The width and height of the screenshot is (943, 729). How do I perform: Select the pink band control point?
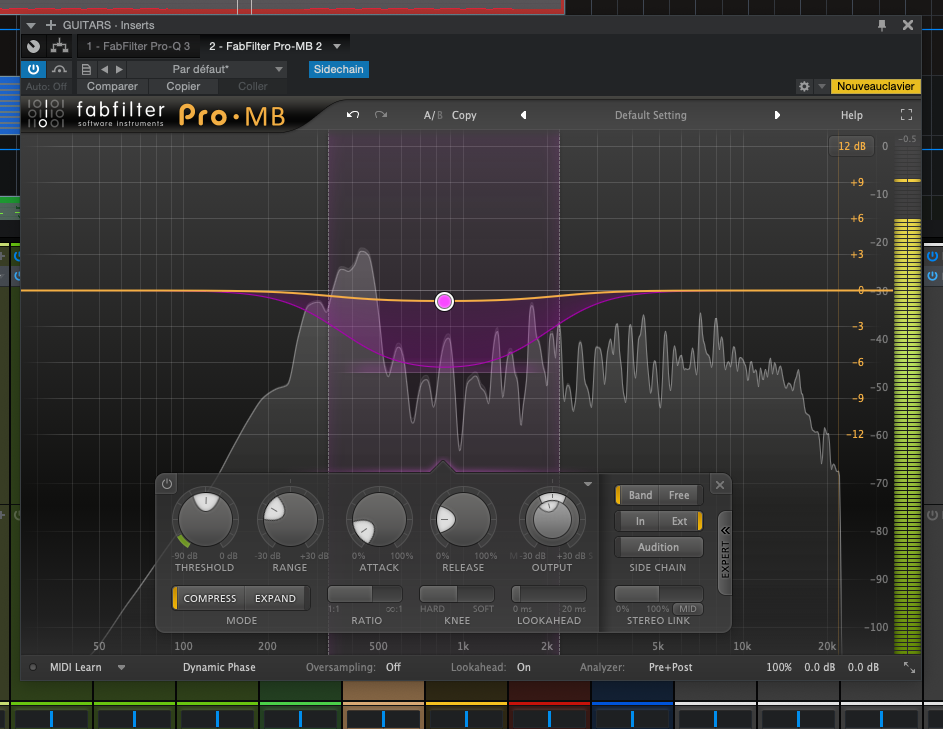[x=444, y=301]
